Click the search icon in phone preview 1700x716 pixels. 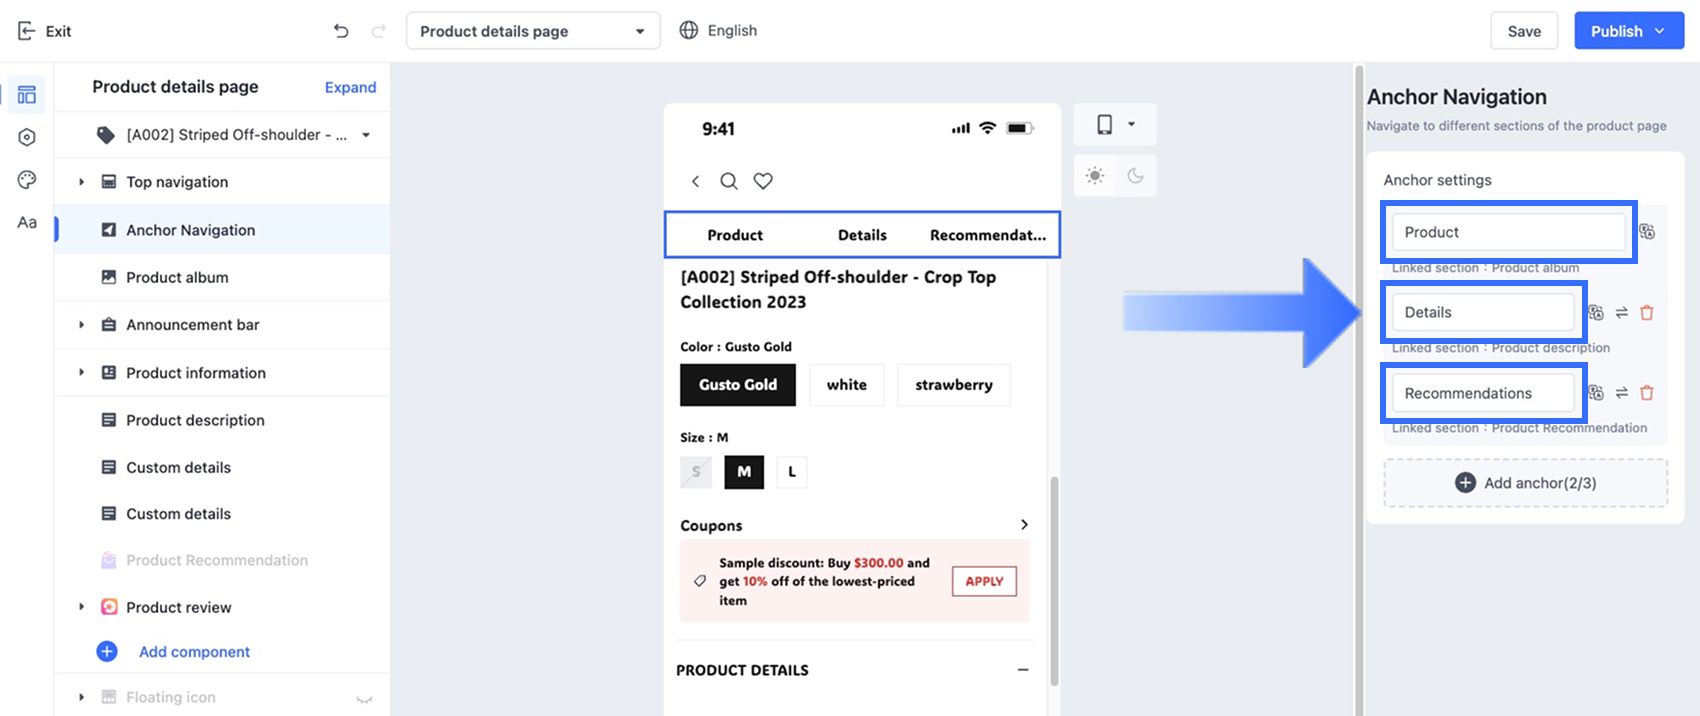pyautogui.click(x=729, y=181)
